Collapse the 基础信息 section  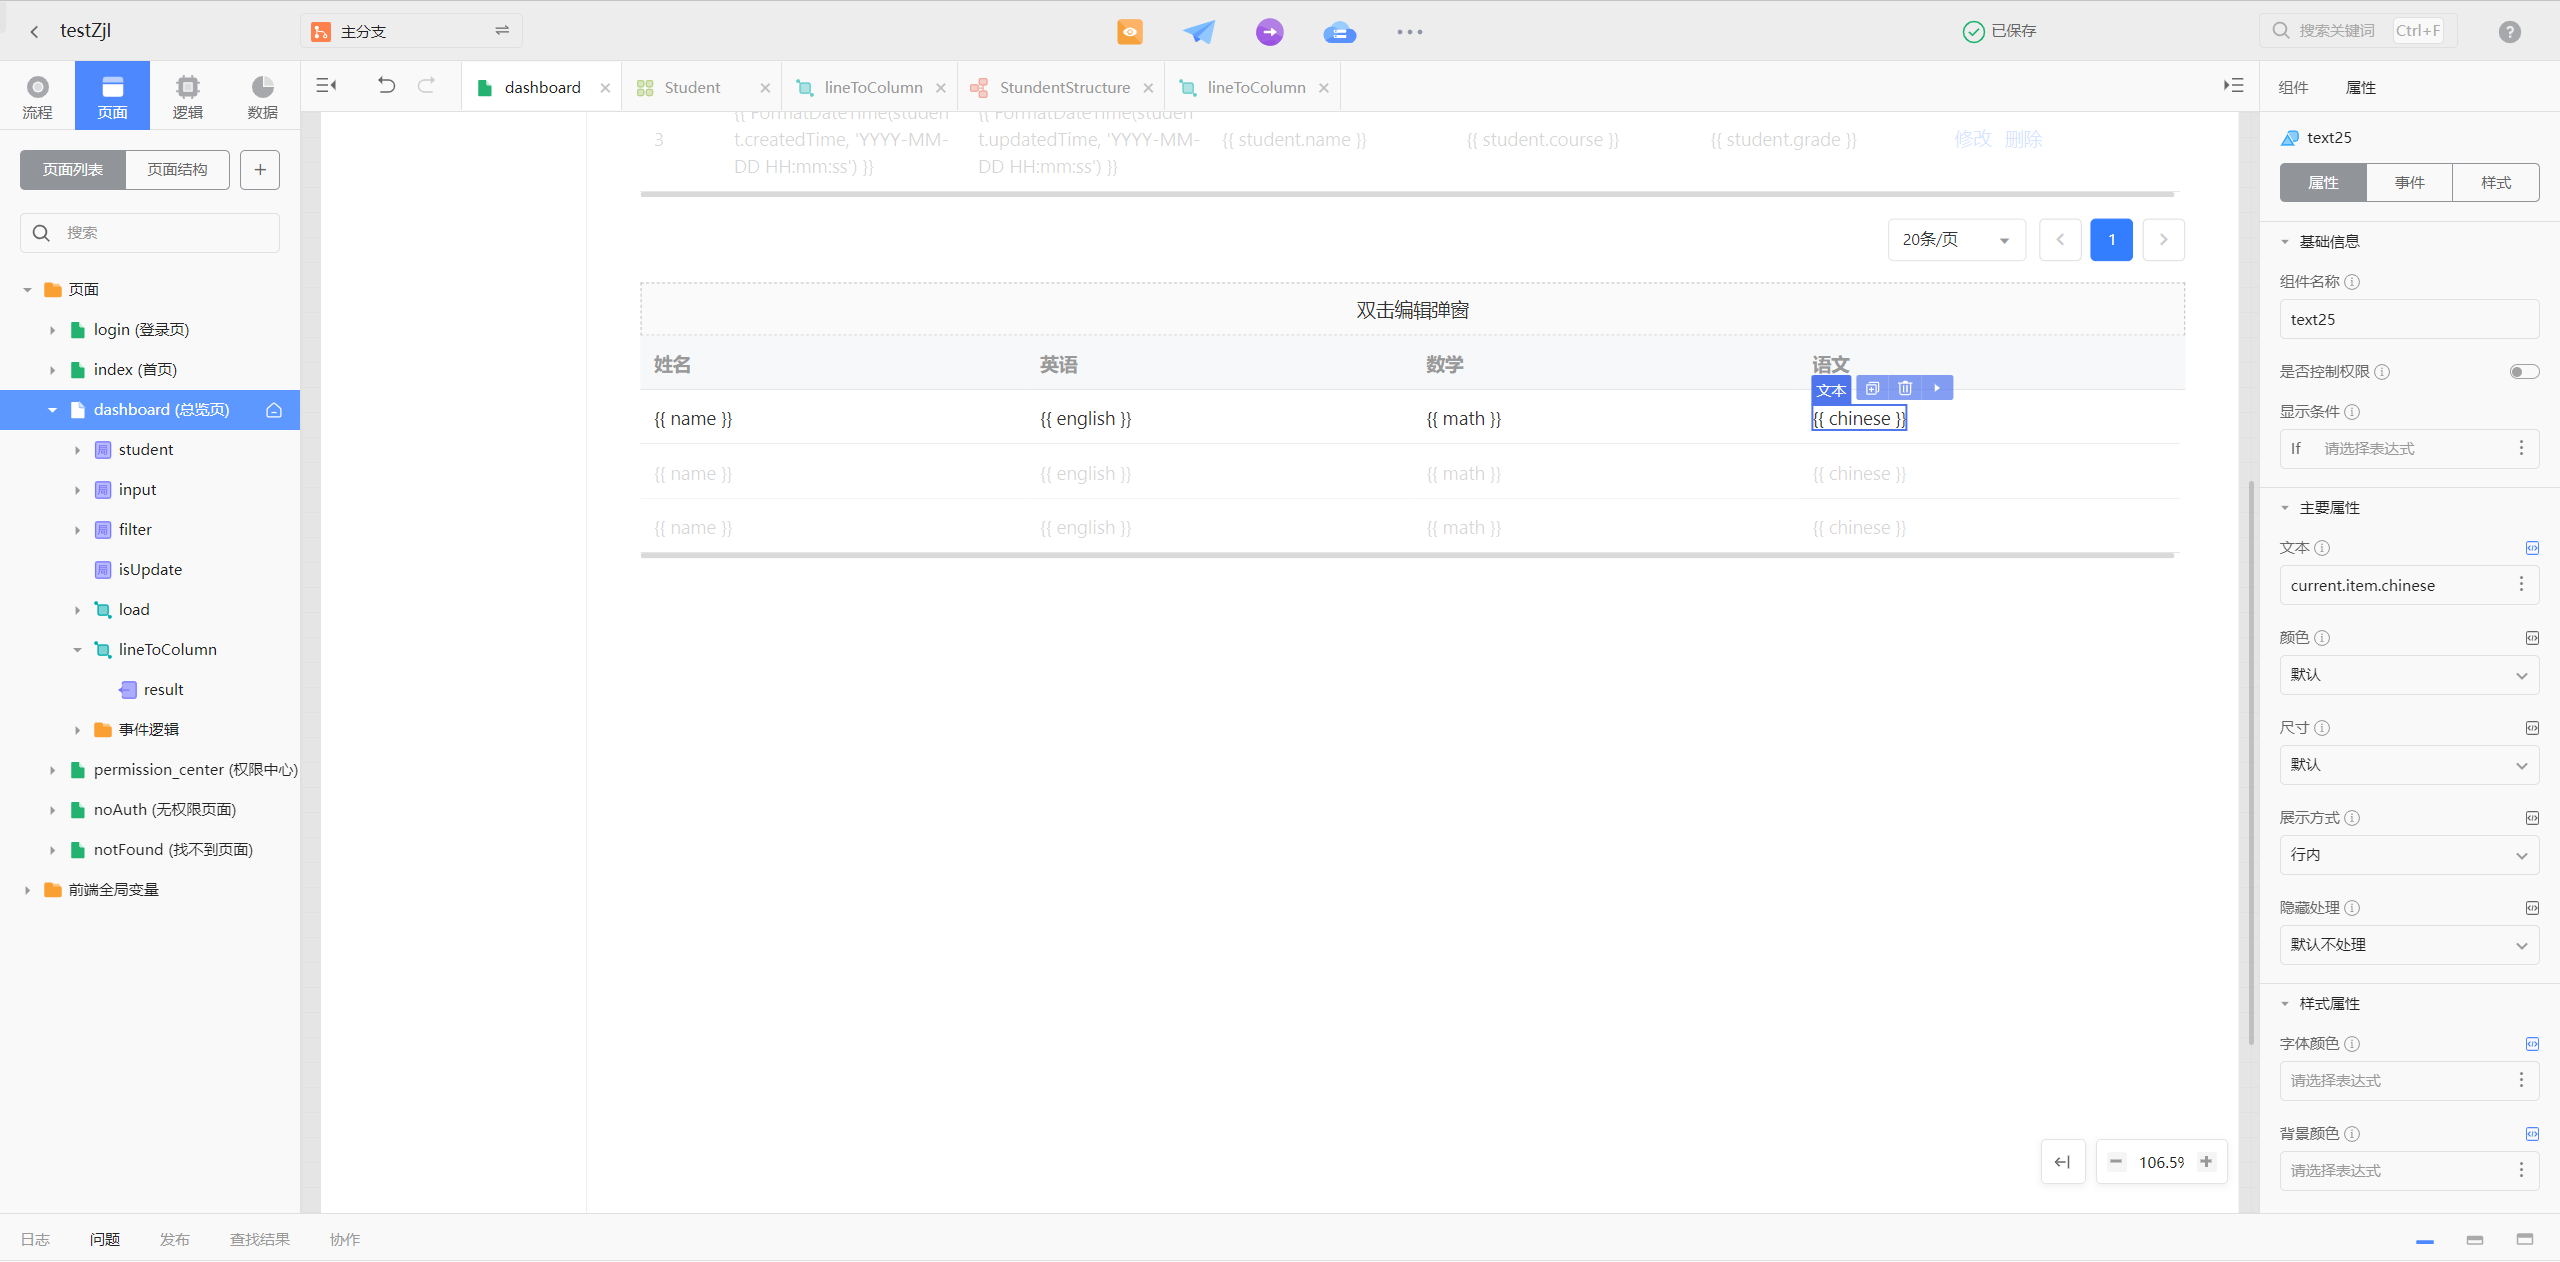coord(2285,242)
